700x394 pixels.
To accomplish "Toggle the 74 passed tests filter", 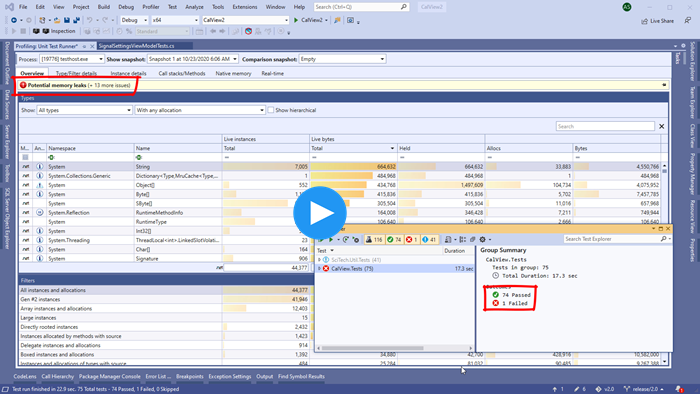I will point(394,240).
